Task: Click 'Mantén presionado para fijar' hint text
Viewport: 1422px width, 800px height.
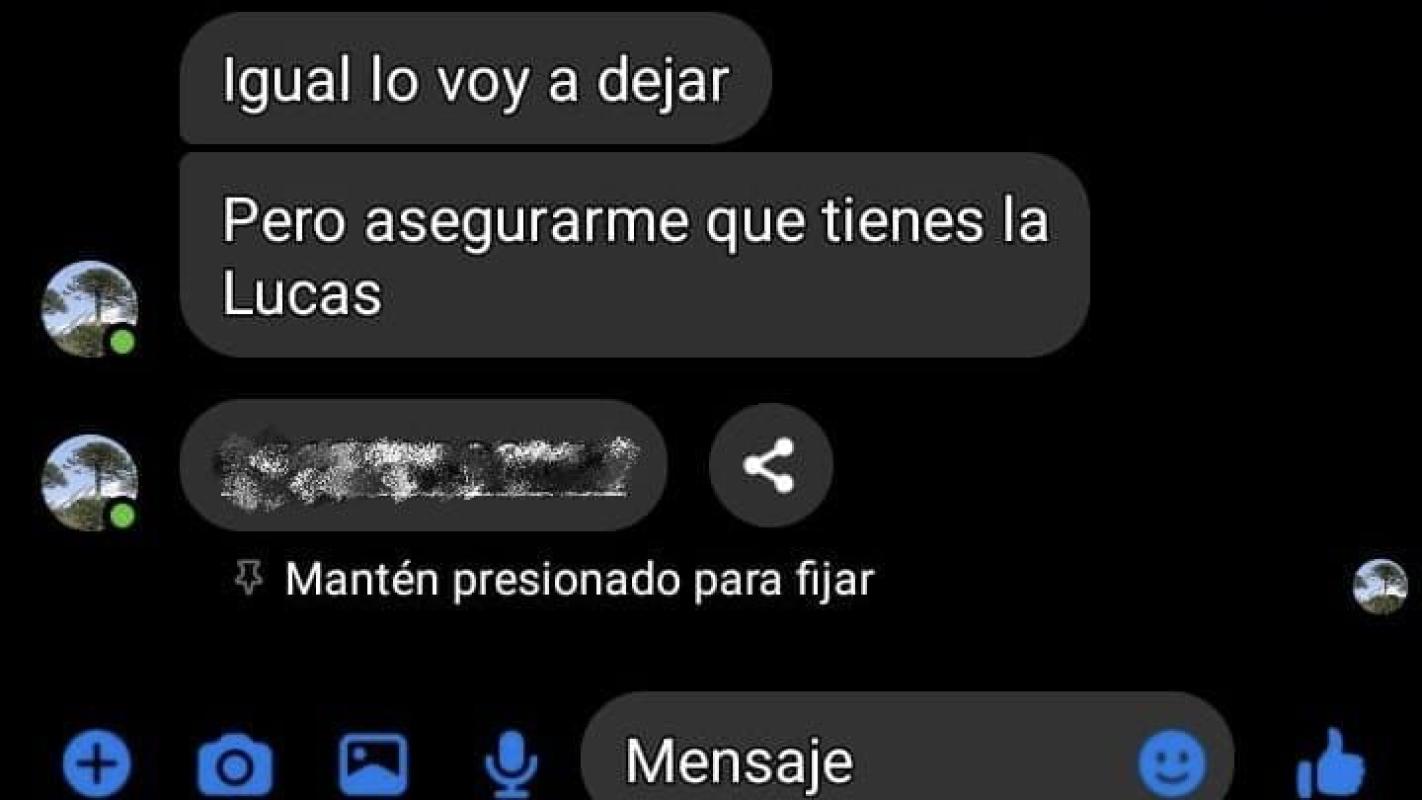Action: pos(579,579)
